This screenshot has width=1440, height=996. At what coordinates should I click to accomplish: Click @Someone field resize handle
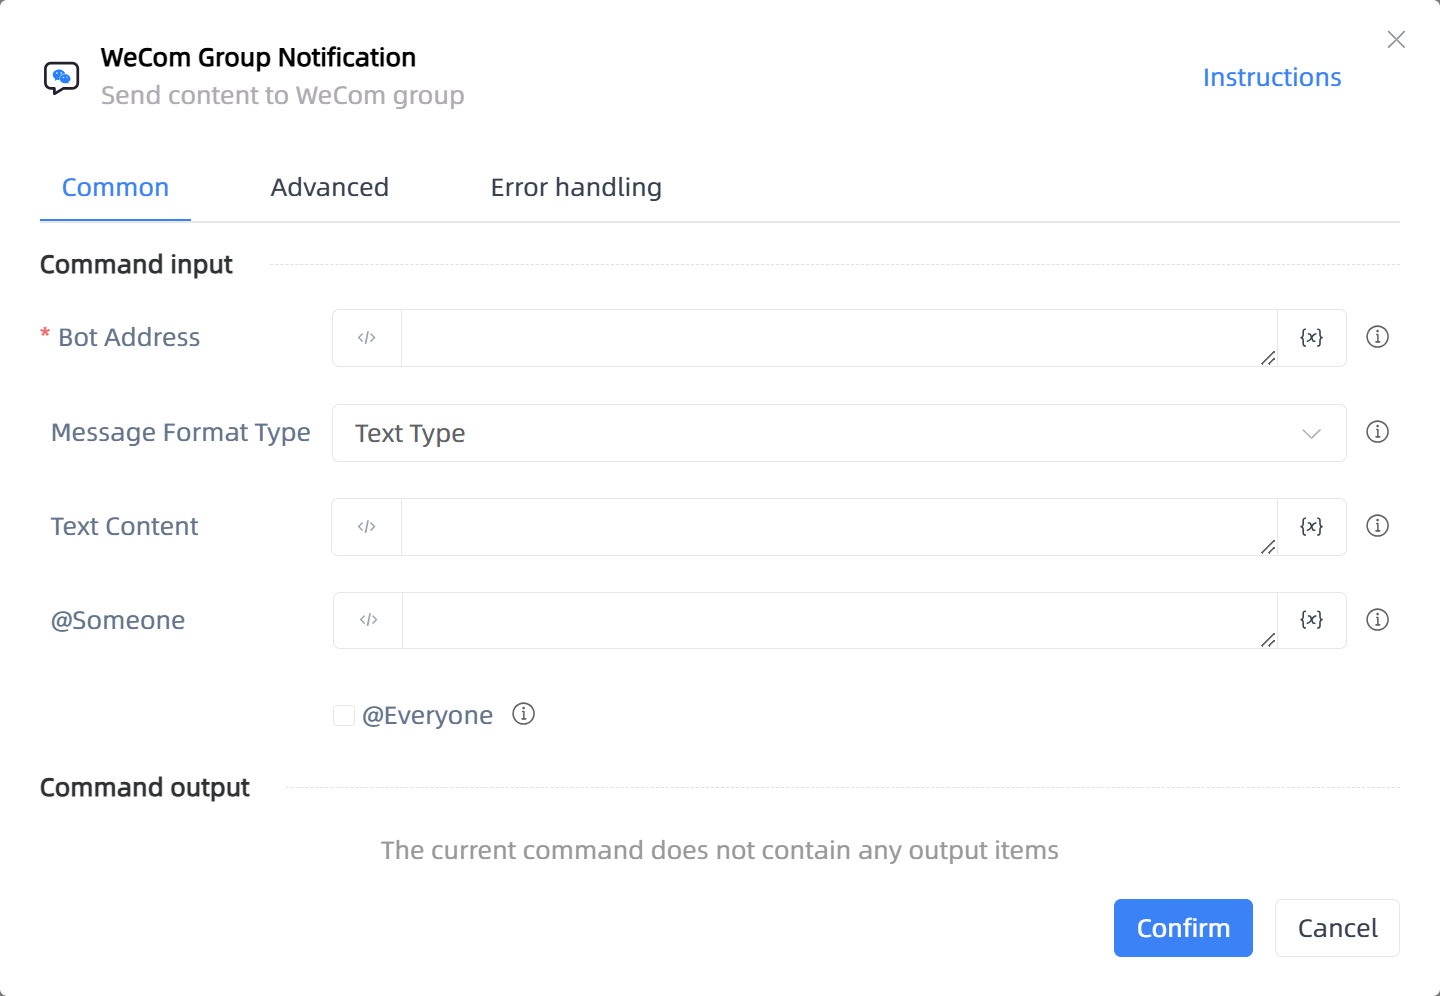coord(1268,639)
